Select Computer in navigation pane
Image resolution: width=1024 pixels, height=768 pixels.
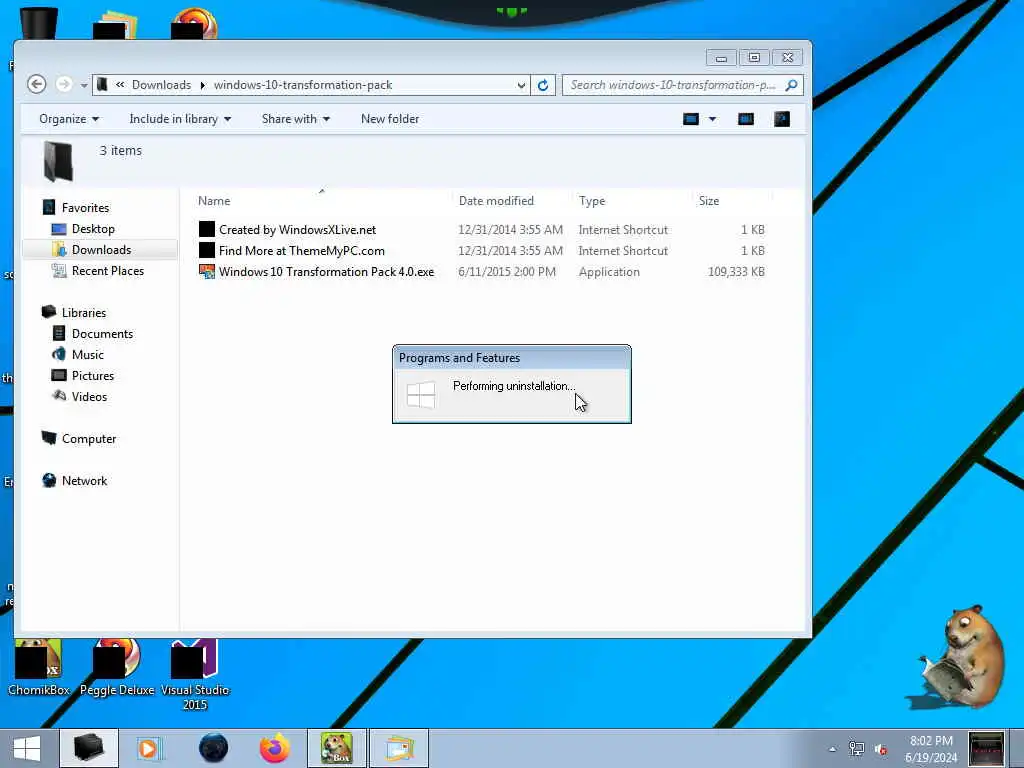tap(89, 439)
